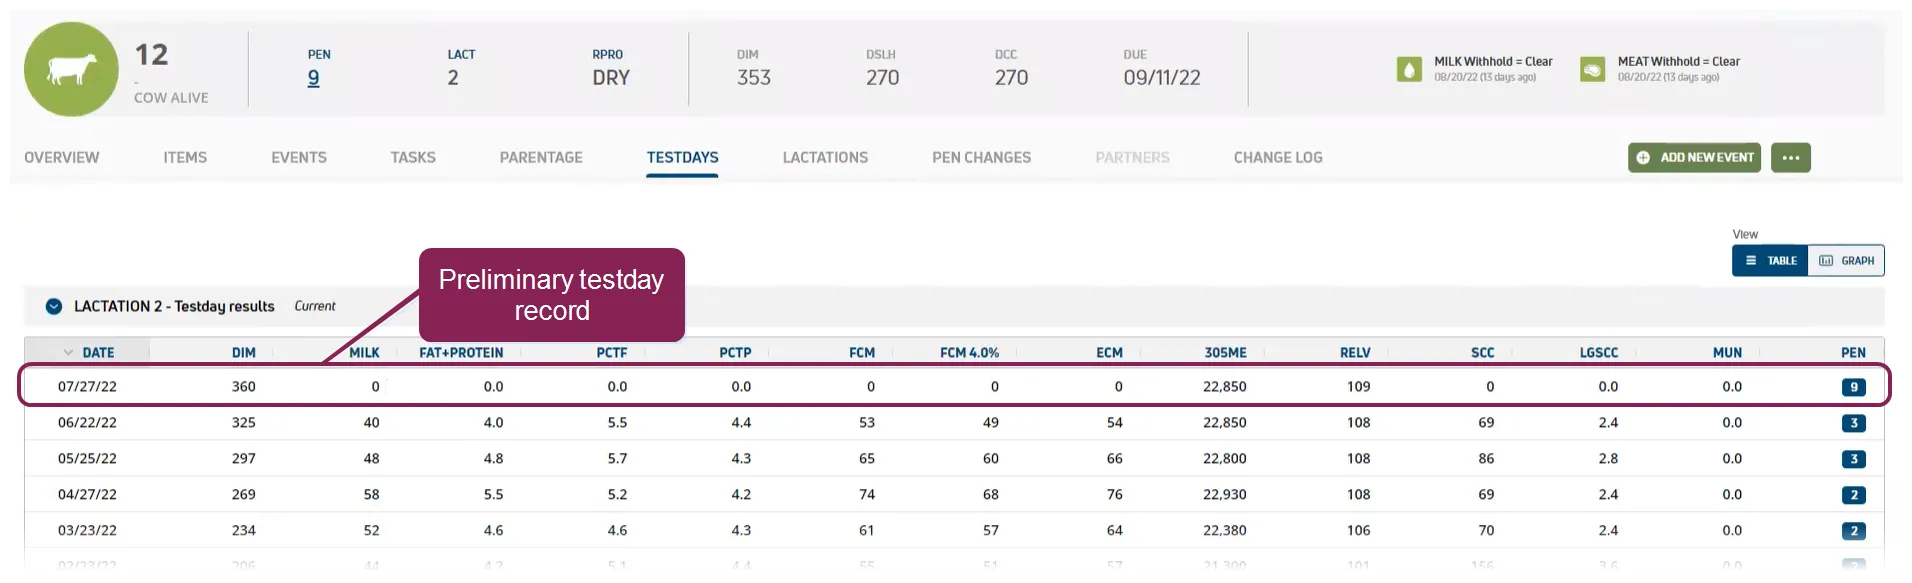The height and width of the screenshot is (583, 1912).
Task: Click the cow number 12
Action: tap(152, 54)
